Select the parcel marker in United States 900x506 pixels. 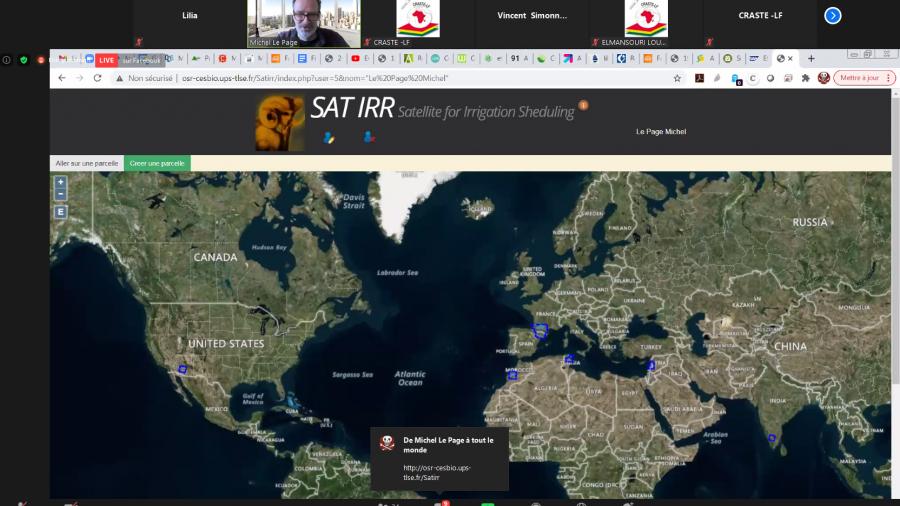tap(183, 369)
